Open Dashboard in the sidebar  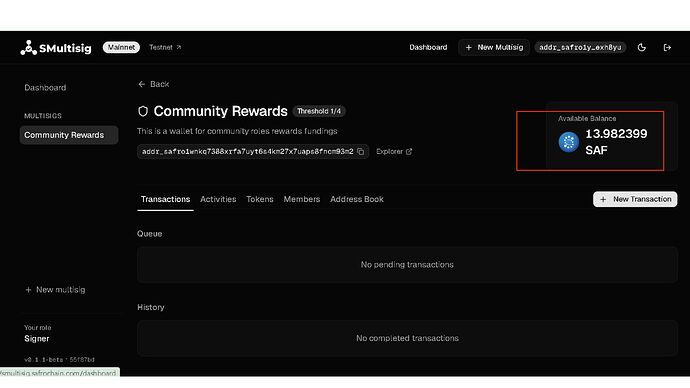click(x=45, y=88)
